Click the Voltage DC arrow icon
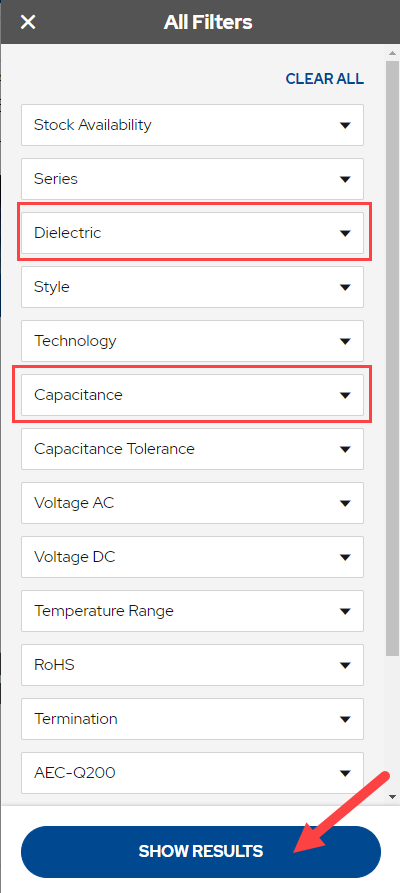Image resolution: width=400 pixels, height=893 pixels. [345, 558]
